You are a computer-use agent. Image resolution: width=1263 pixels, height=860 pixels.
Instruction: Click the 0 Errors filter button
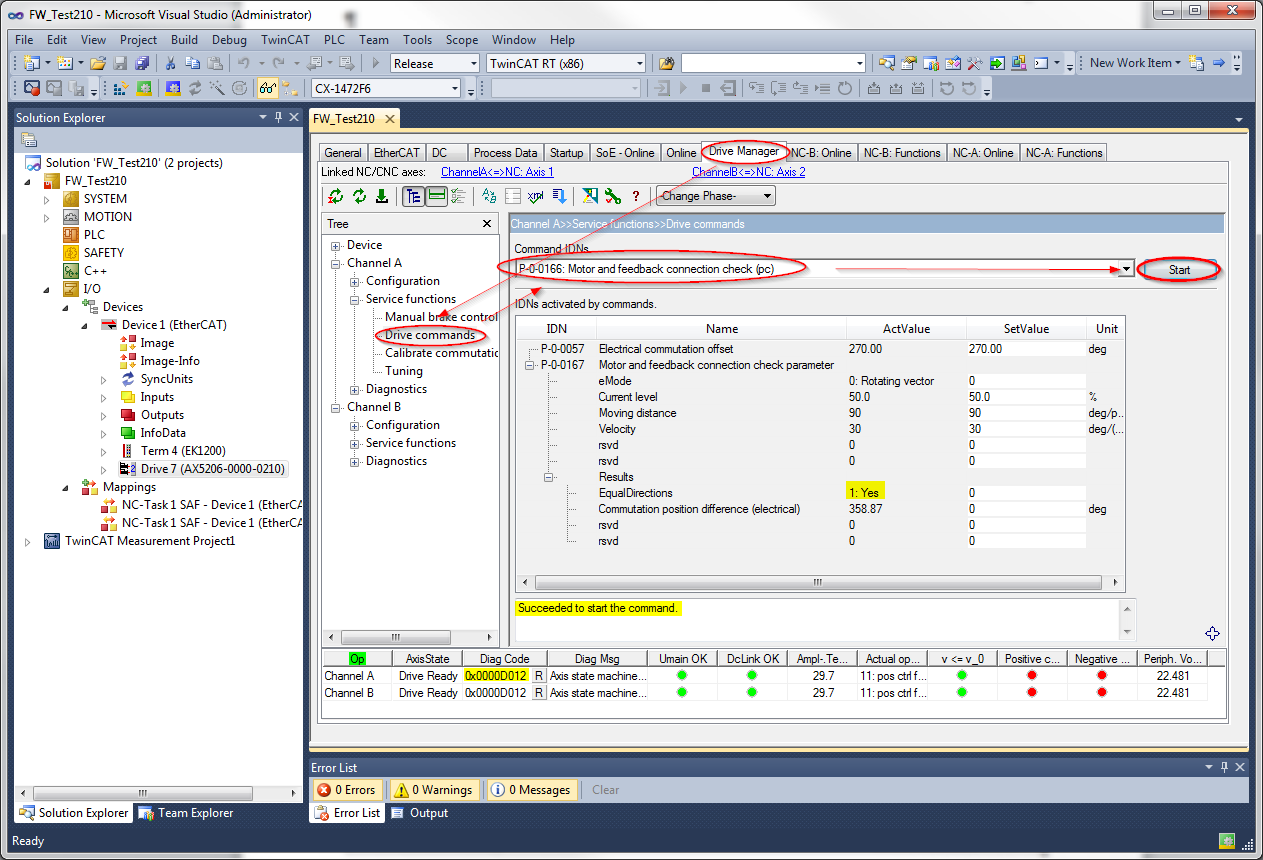[346, 790]
